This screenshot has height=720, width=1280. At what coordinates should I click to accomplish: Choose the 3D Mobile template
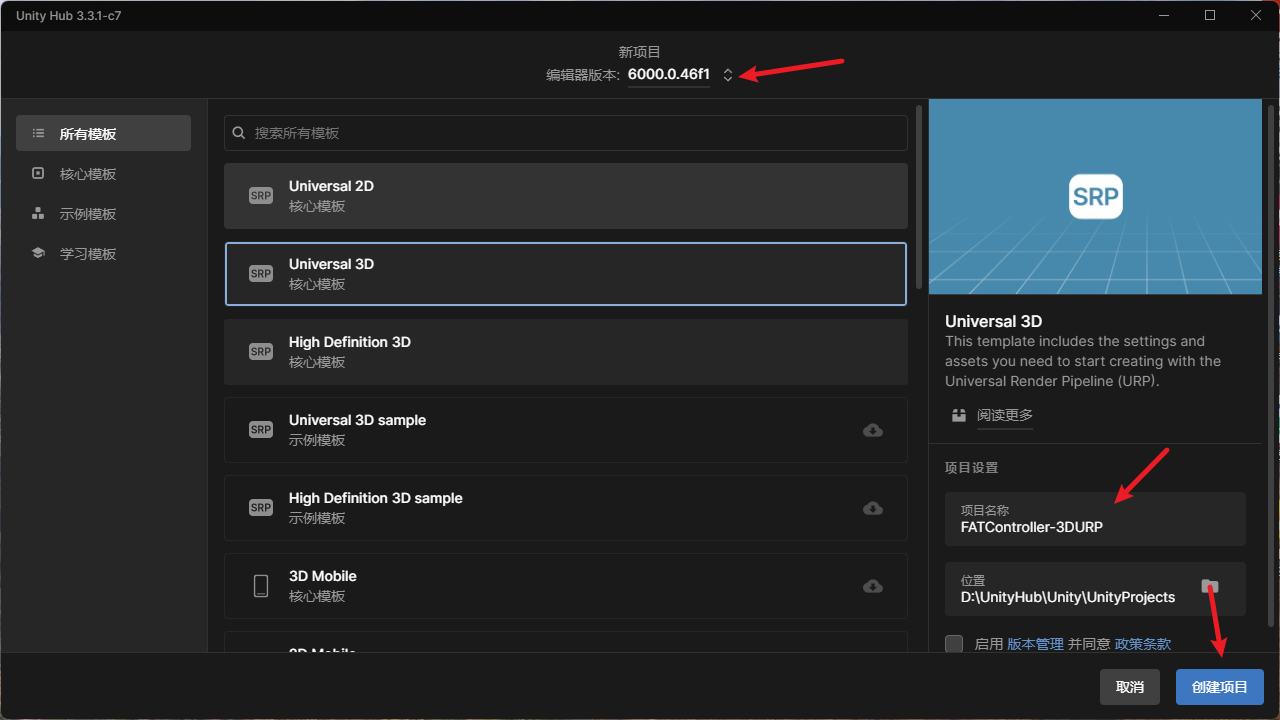point(566,586)
